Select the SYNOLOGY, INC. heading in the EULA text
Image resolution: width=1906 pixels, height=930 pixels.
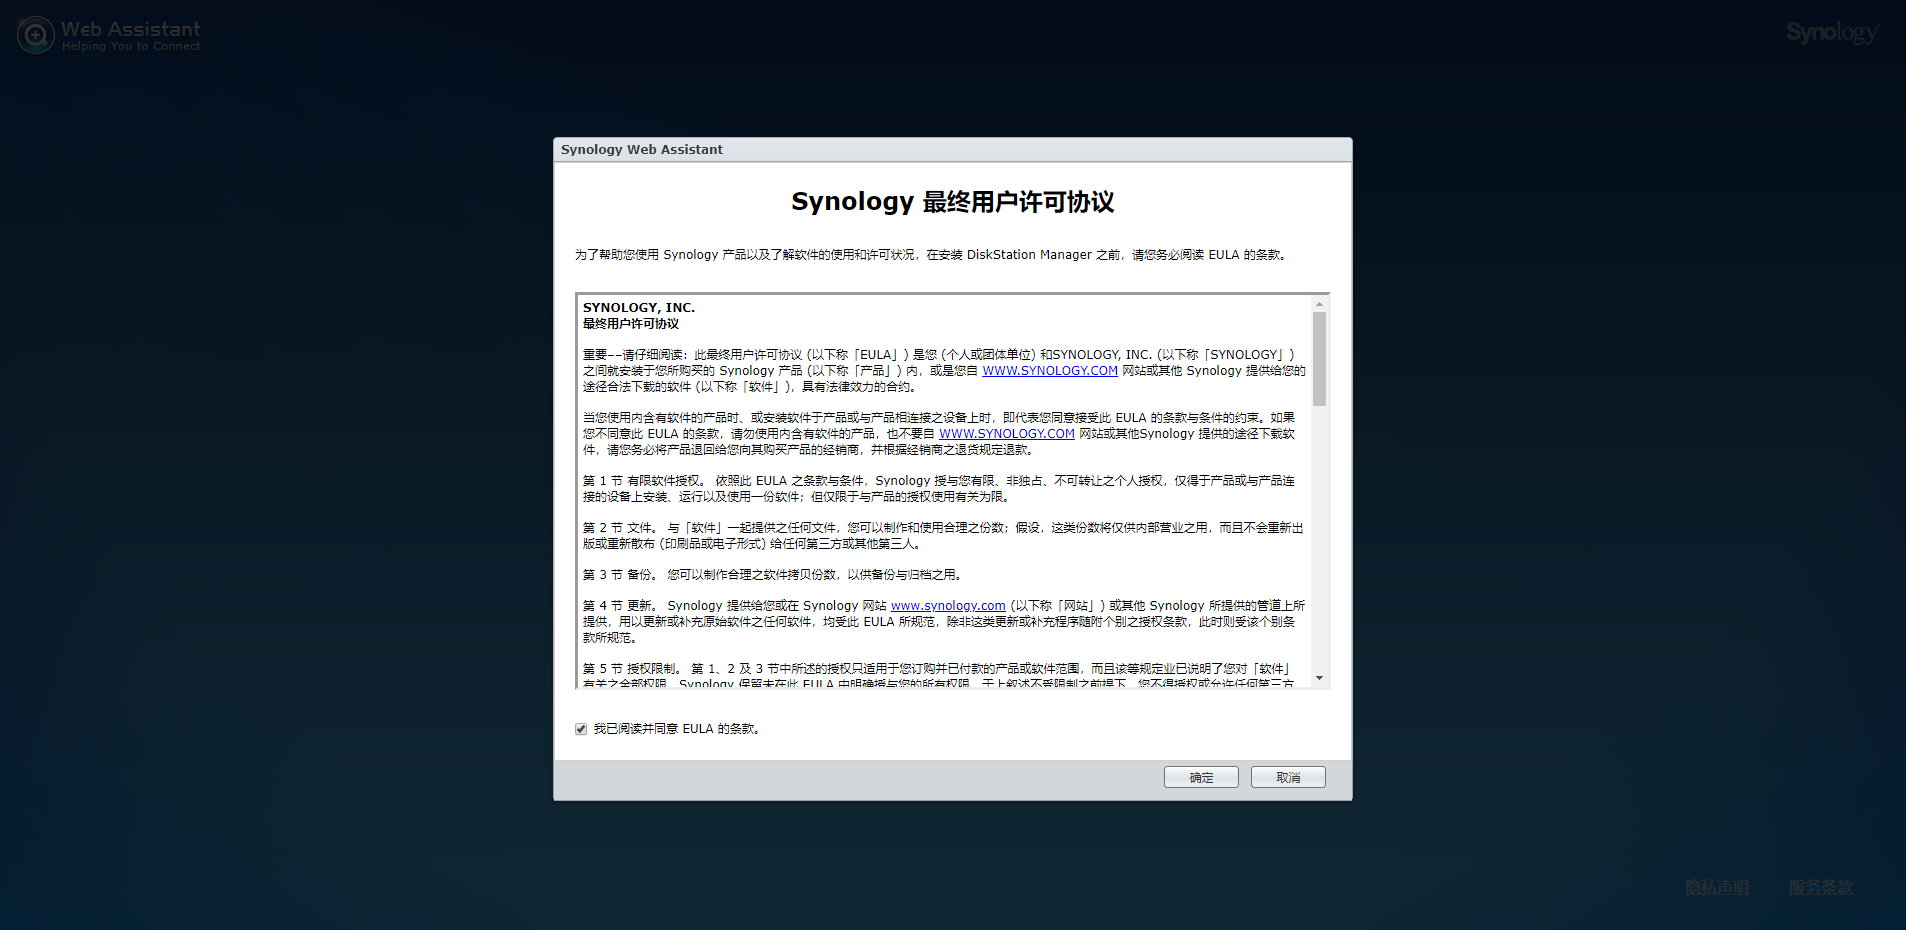click(637, 307)
